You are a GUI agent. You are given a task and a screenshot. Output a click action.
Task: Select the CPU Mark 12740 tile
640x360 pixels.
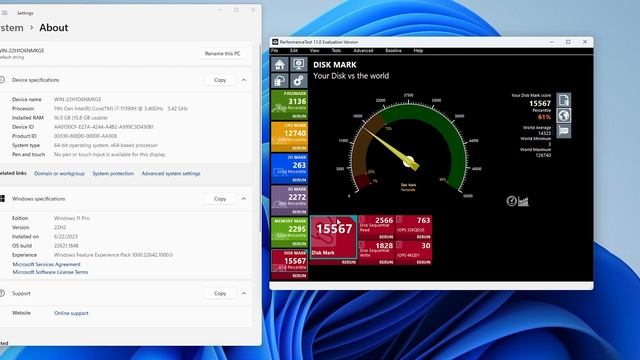289,134
